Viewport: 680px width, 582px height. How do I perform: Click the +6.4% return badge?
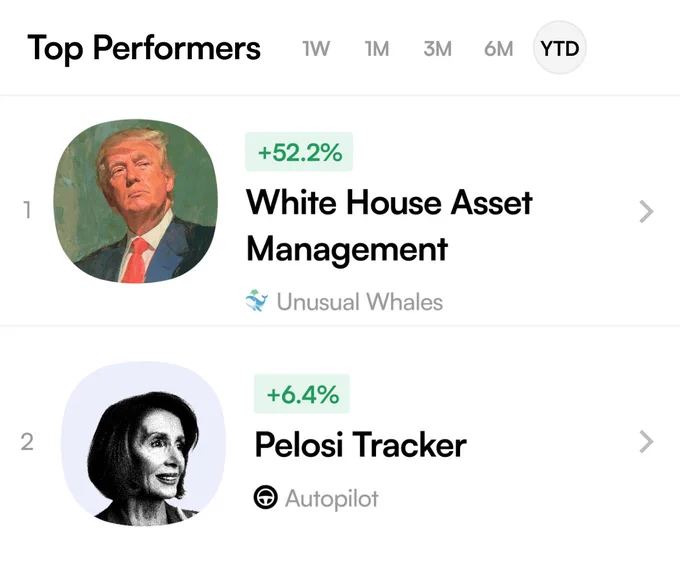[302, 394]
